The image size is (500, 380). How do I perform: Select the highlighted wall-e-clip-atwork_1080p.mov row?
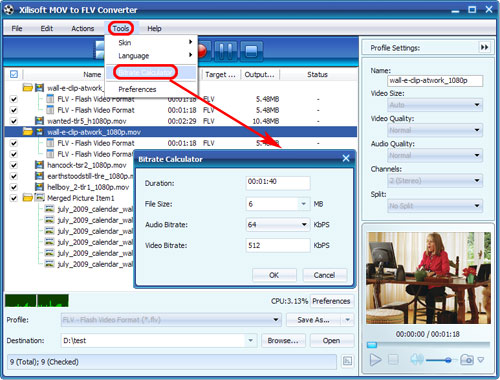click(180, 132)
